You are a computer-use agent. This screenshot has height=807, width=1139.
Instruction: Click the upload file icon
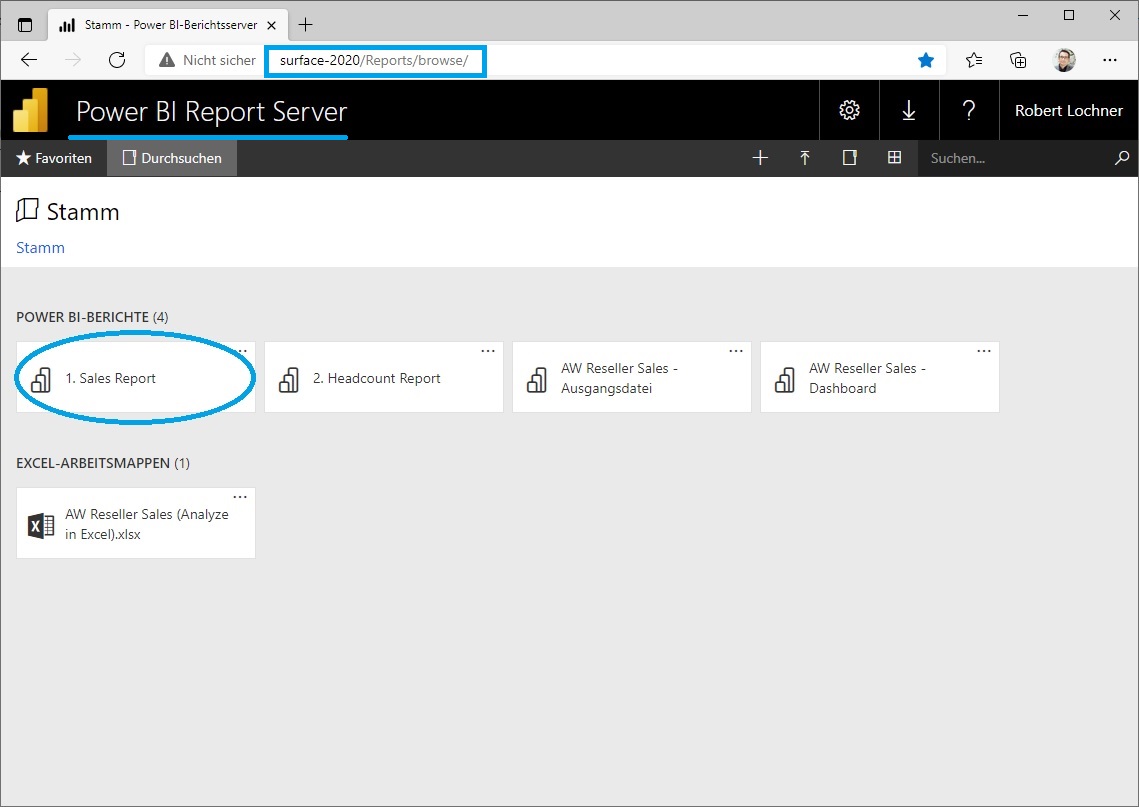[805, 158]
